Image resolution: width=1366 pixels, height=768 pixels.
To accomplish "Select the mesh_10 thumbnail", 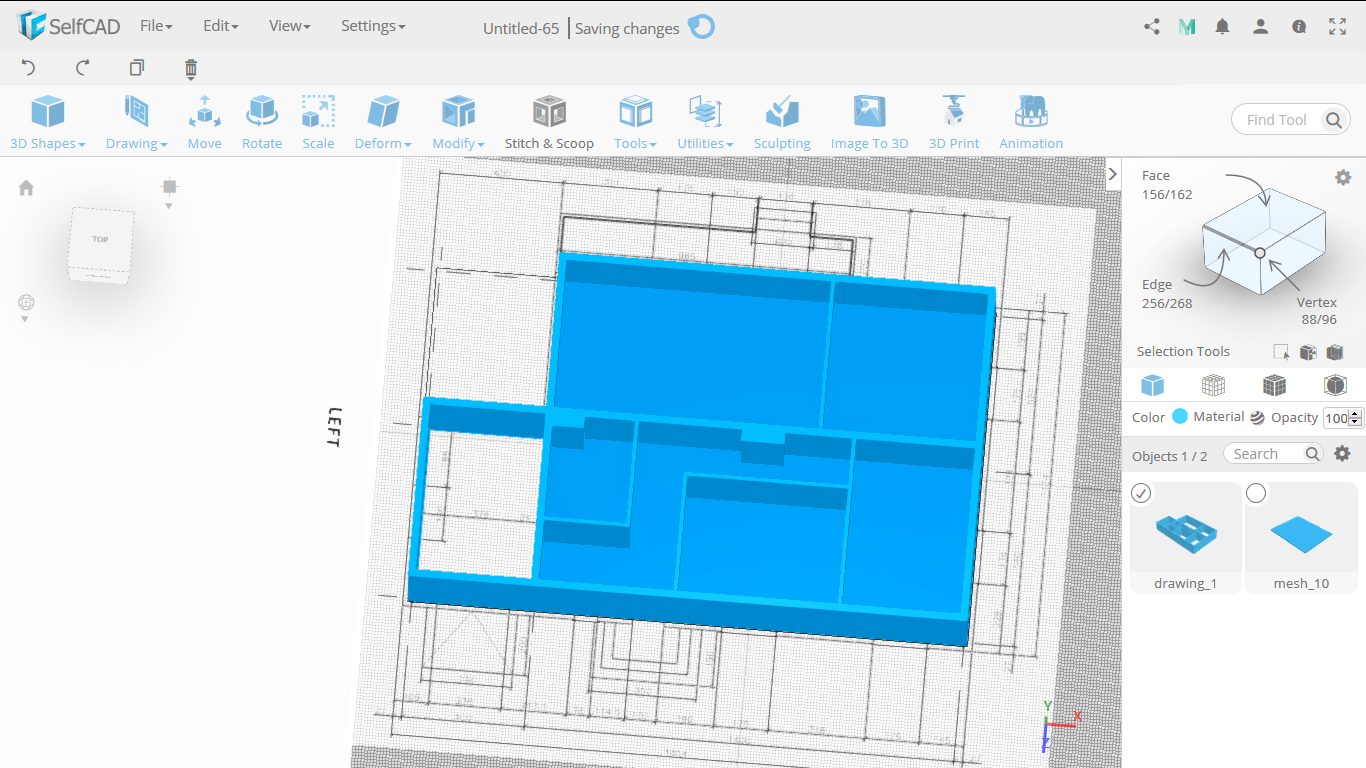I will pos(1301,537).
